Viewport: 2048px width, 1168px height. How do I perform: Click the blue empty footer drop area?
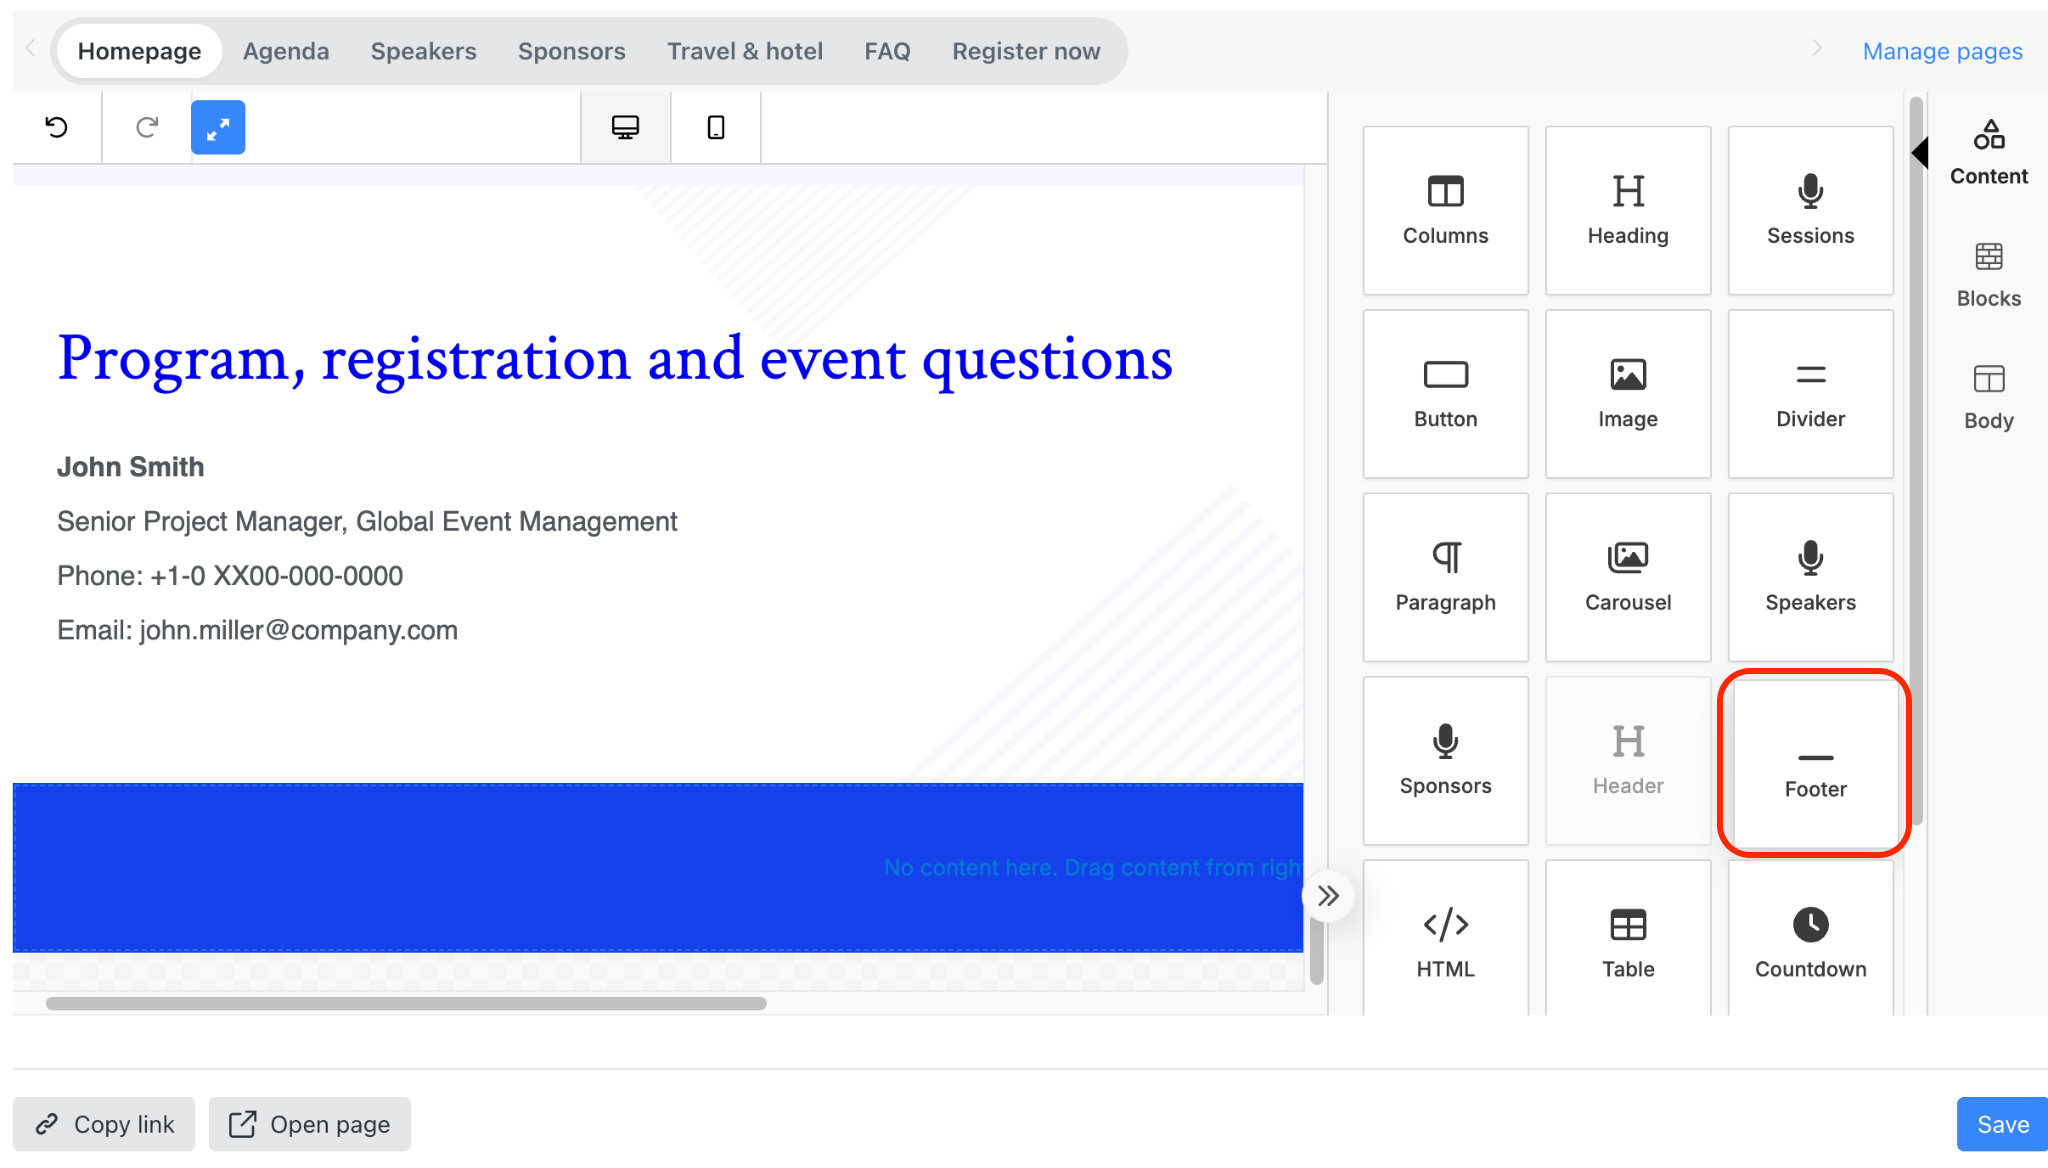658,867
